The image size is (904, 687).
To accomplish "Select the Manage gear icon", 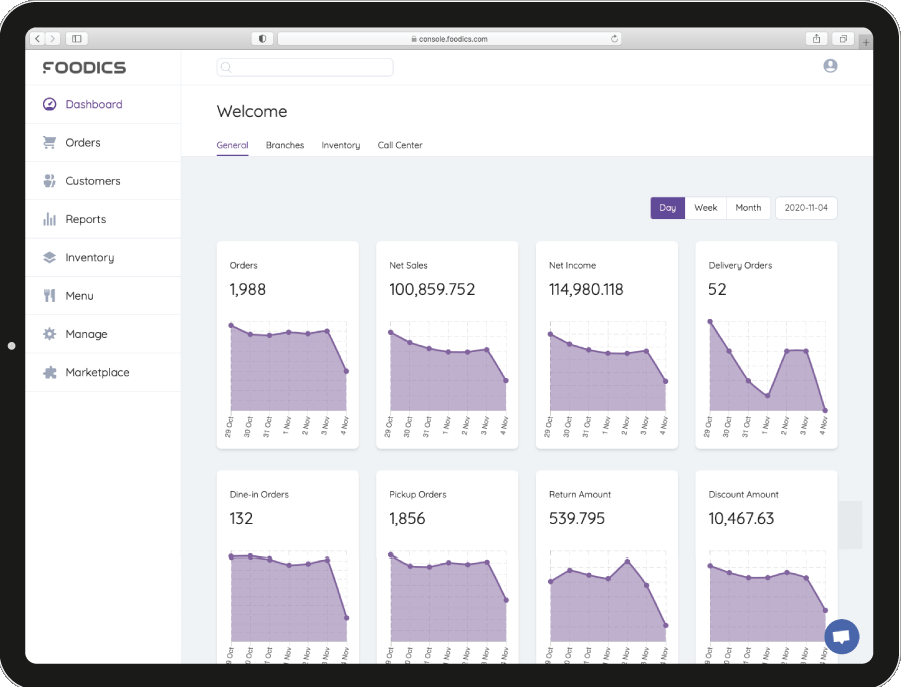I will point(49,334).
